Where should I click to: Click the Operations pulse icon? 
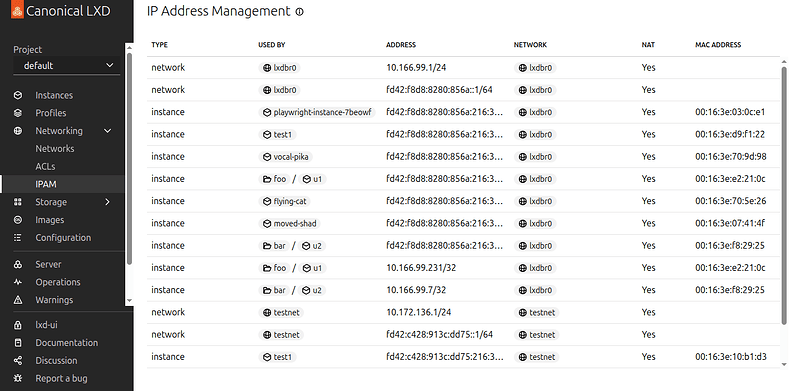pyautogui.click(x=18, y=282)
